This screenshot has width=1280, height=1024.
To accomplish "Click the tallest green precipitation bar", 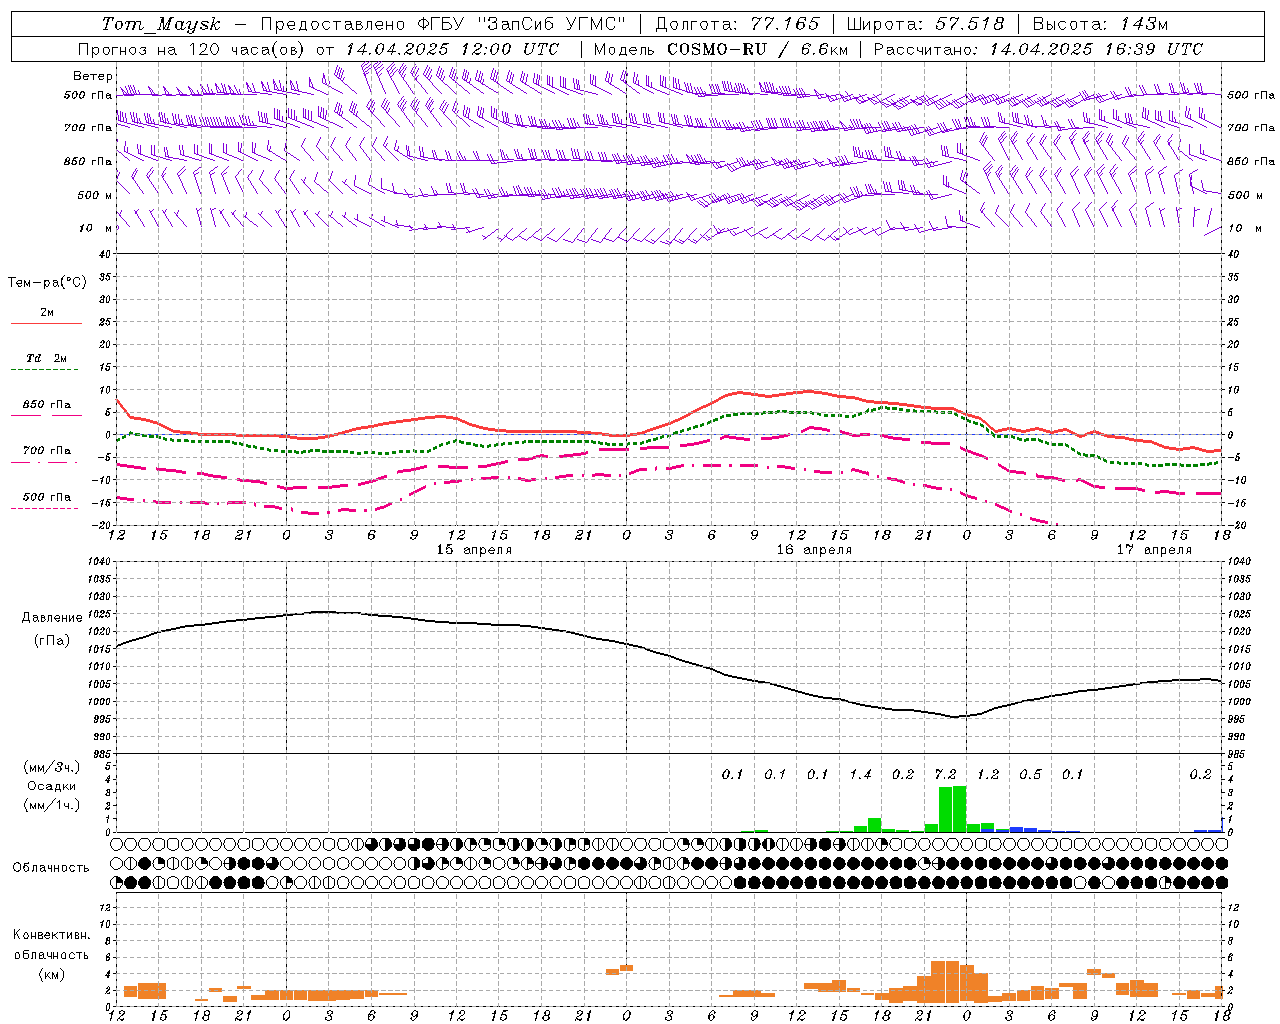I will pos(960,809).
